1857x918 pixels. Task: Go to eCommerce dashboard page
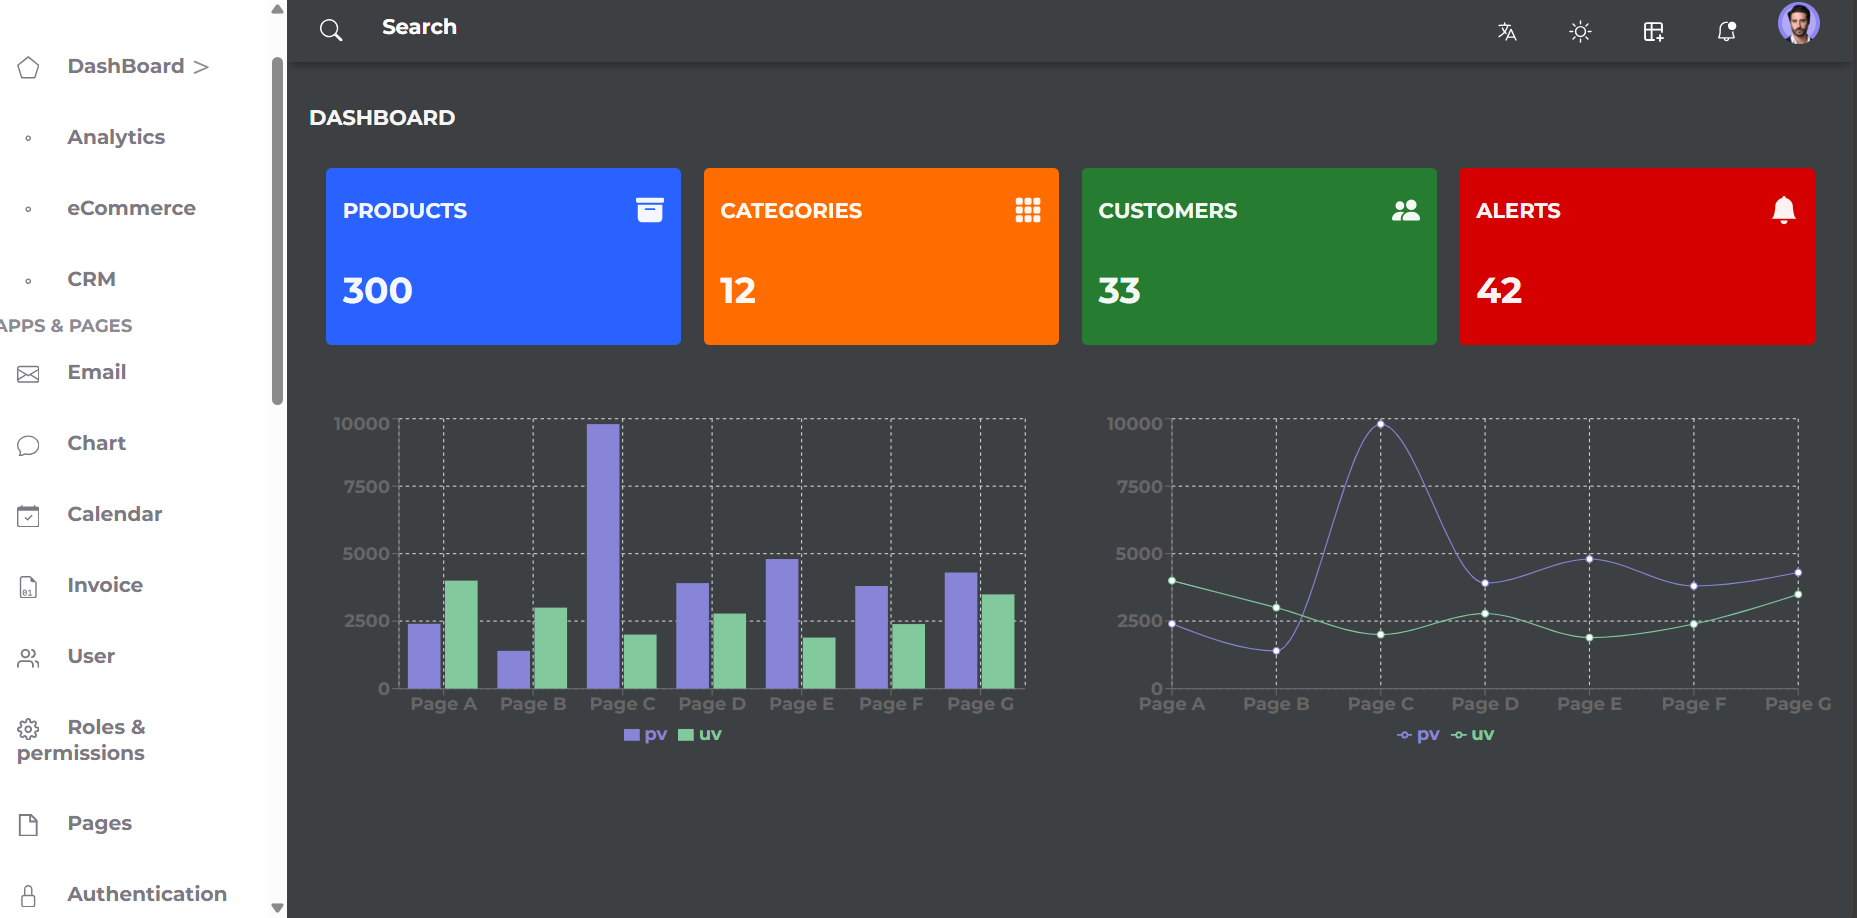(131, 208)
